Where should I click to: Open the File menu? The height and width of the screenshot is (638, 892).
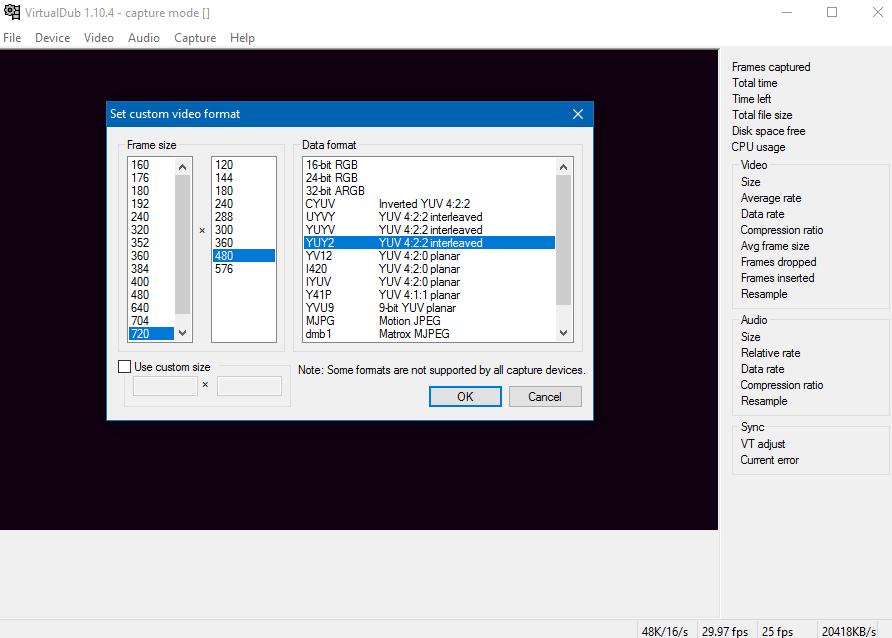(12, 38)
